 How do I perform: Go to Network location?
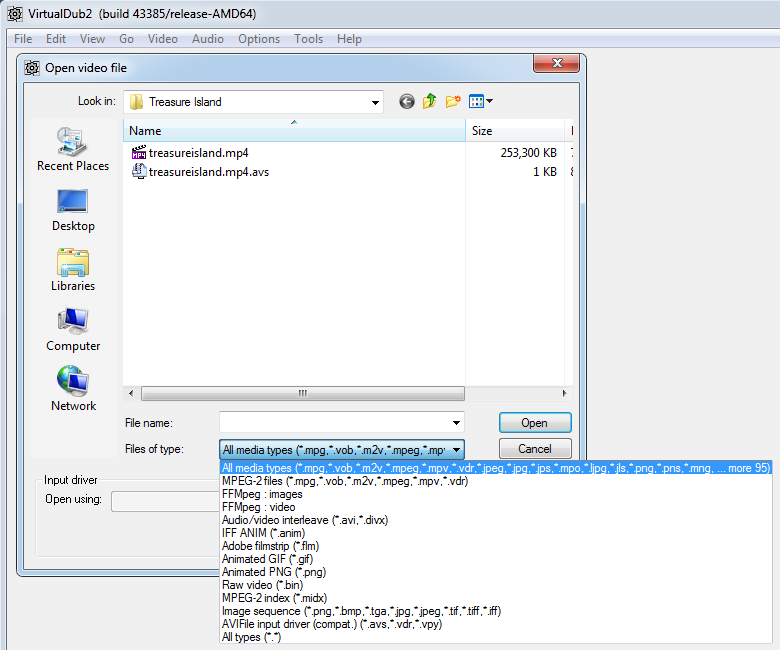(73, 390)
